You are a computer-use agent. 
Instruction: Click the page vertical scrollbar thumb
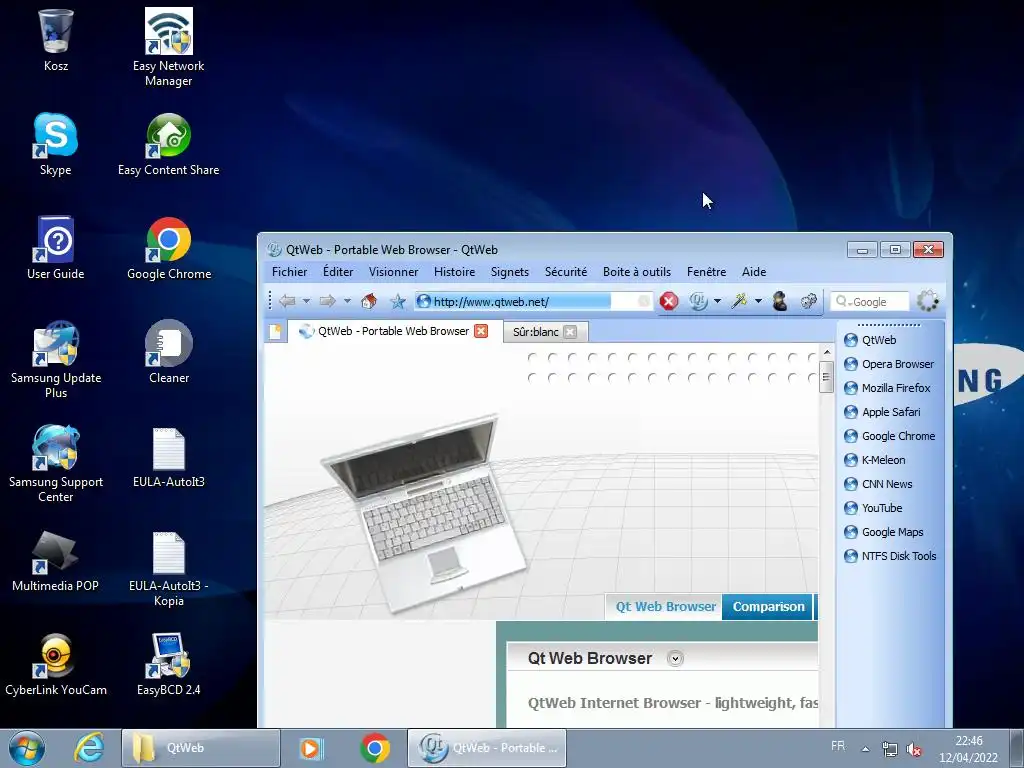826,377
